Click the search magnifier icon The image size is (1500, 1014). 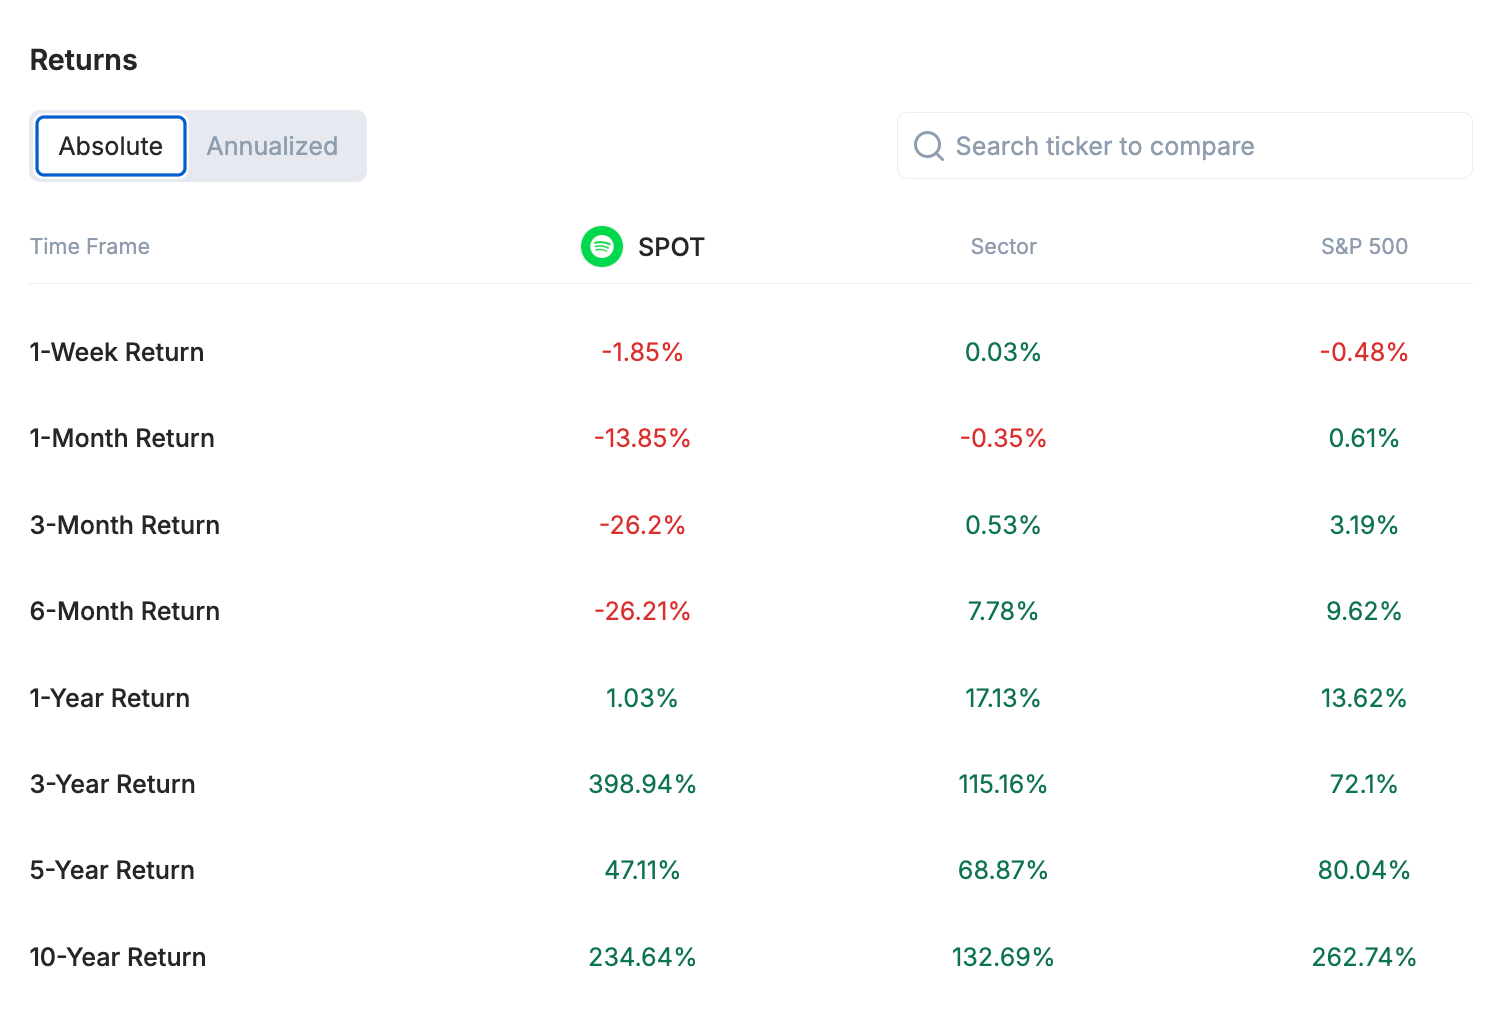pos(929,146)
